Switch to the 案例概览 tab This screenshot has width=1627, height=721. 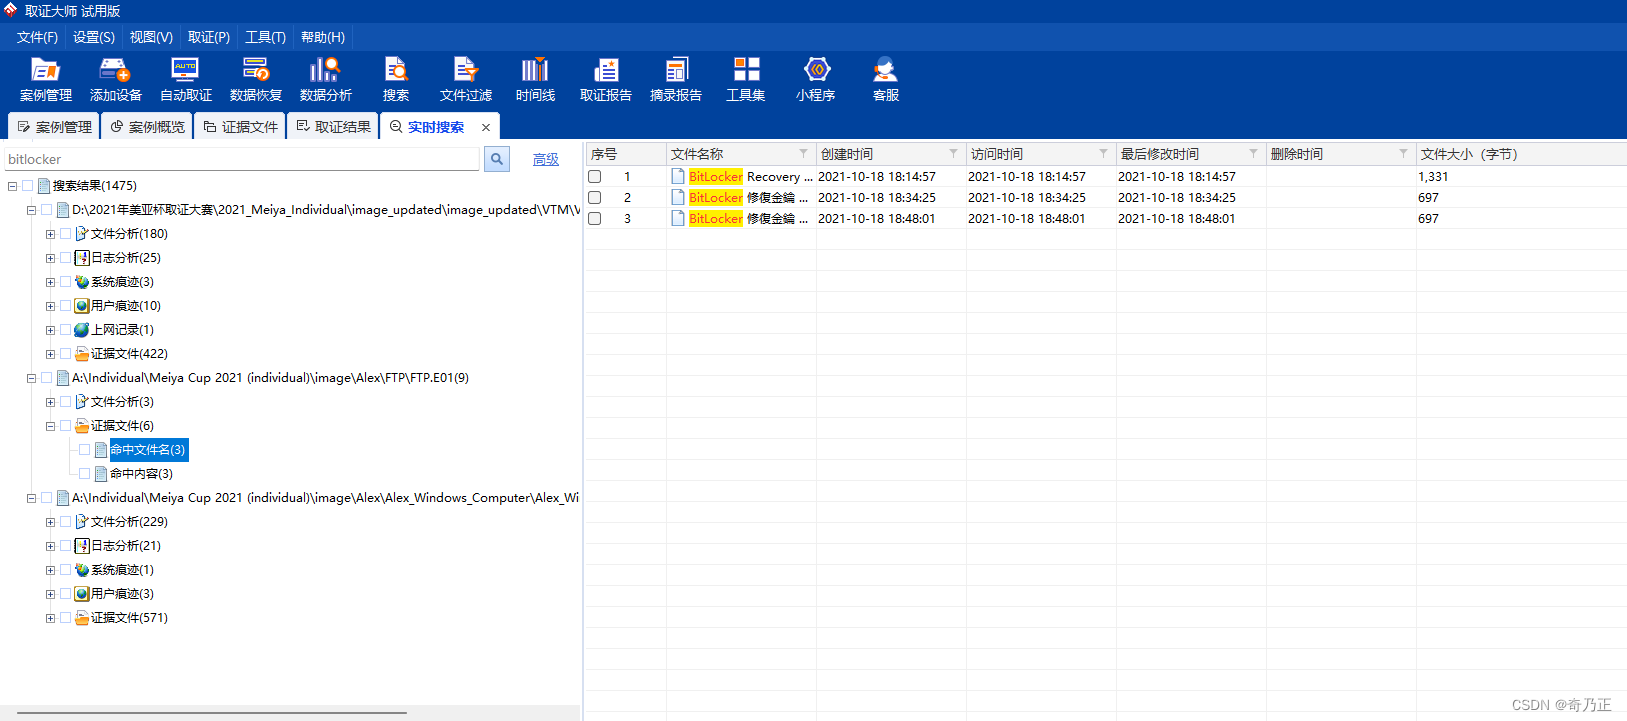(x=147, y=127)
